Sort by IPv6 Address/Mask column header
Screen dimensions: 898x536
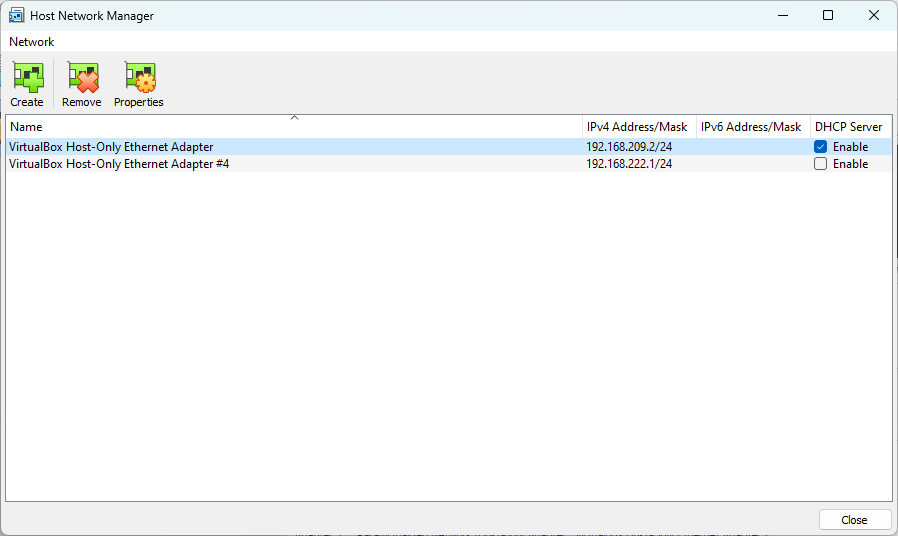click(753, 127)
